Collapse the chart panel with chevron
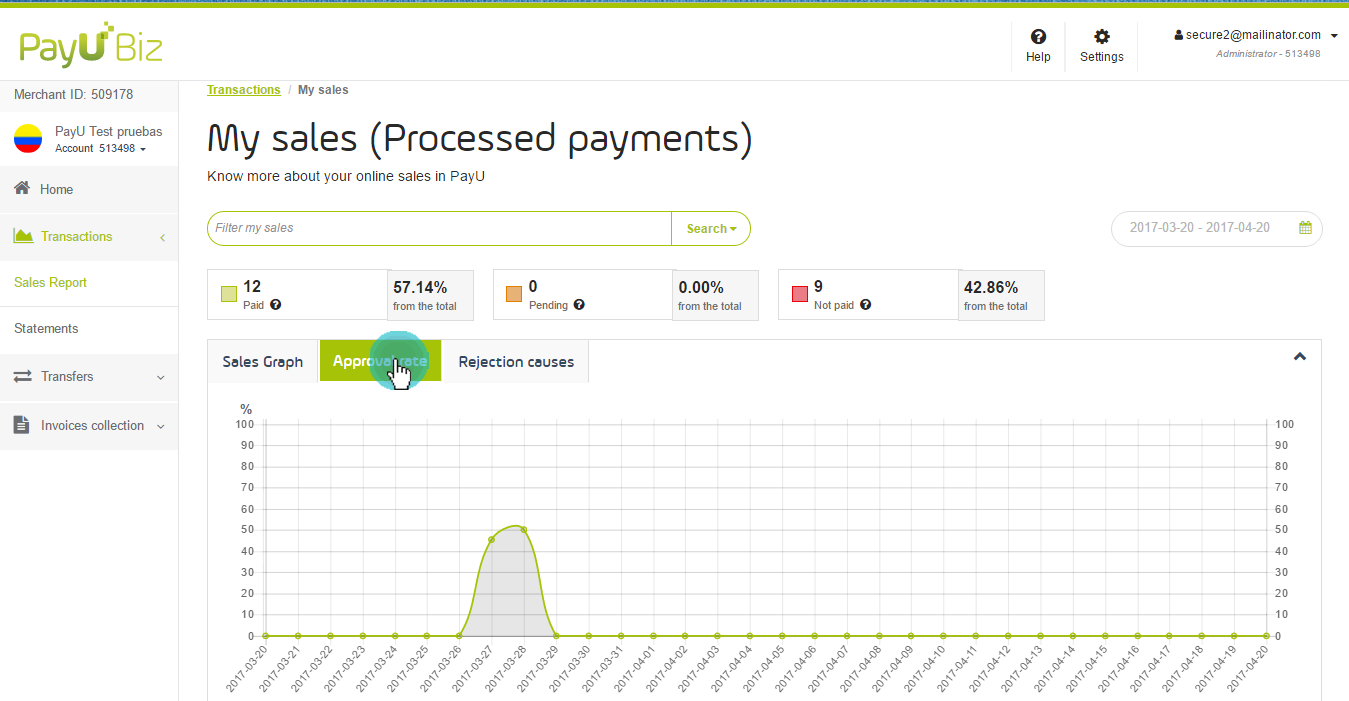This screenshot has height=701, width=1349. coord(1299,356)
